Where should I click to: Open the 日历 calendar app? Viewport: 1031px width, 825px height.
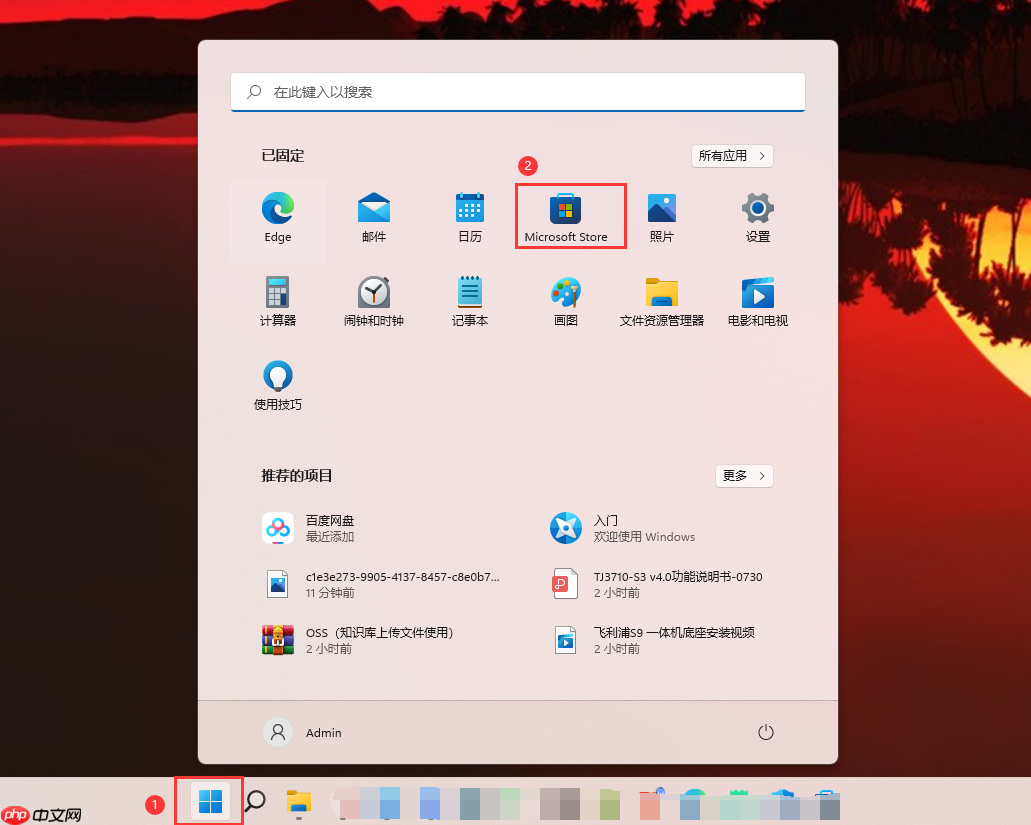[x=469, y=215]
